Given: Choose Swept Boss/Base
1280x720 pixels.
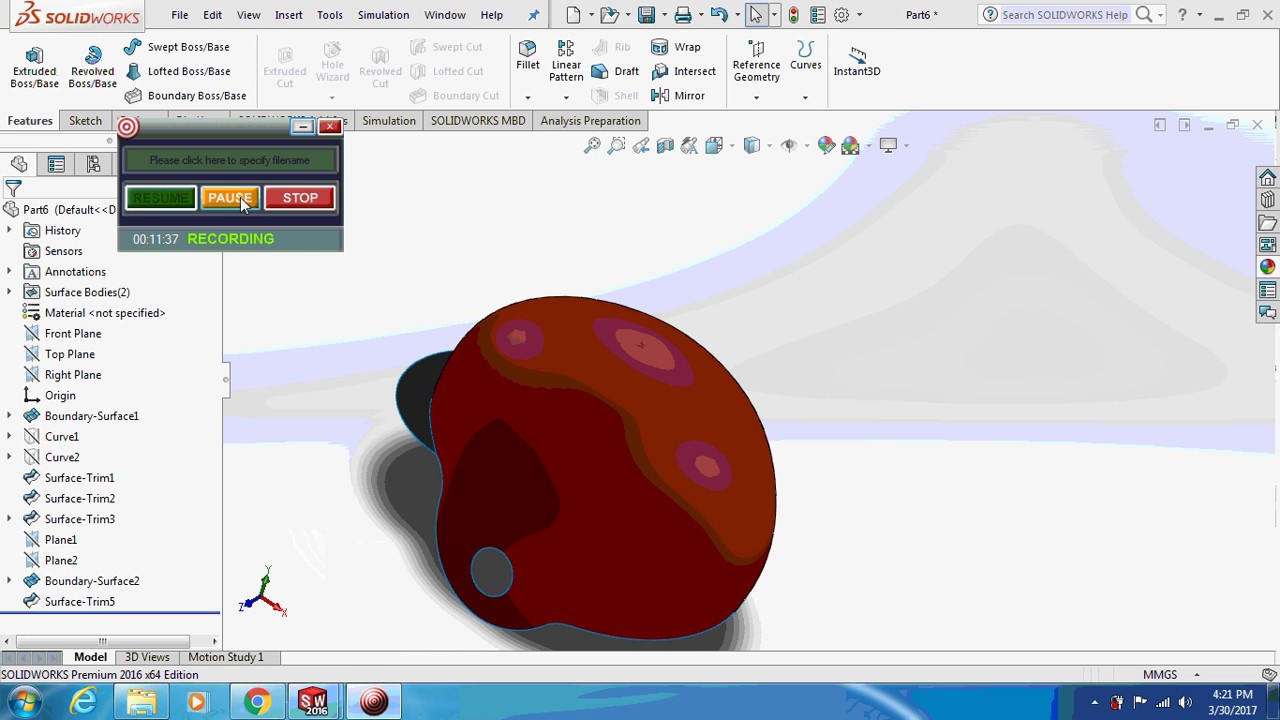Looking at the screenshot, I should tap(177, 47).
